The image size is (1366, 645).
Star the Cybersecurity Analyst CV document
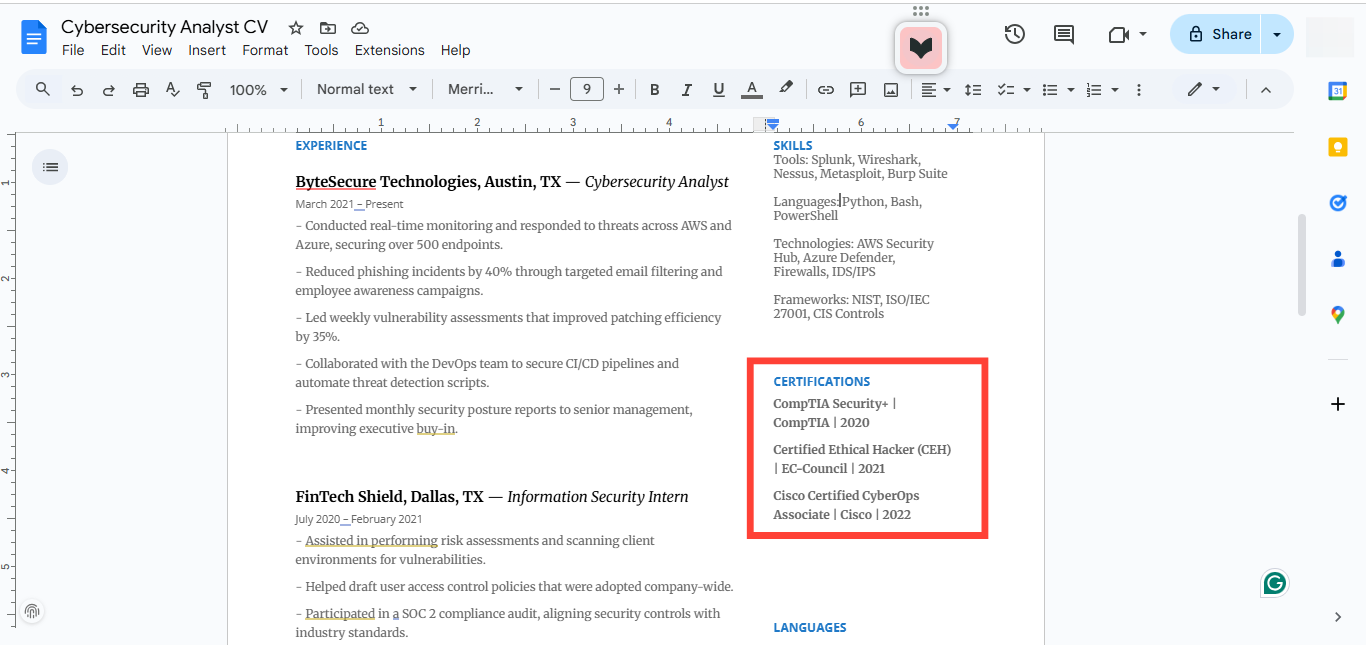296,28
